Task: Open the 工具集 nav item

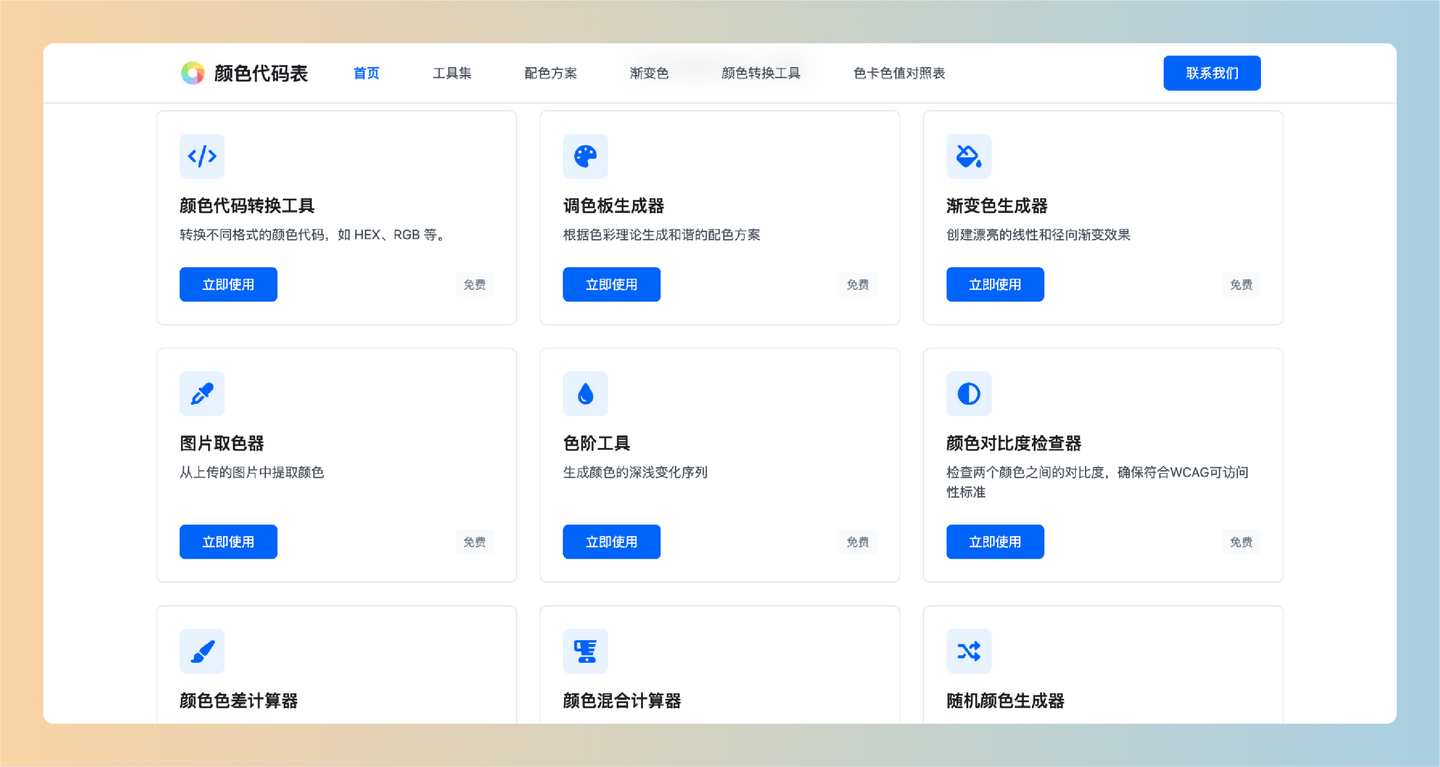Action: click(452, 73)
